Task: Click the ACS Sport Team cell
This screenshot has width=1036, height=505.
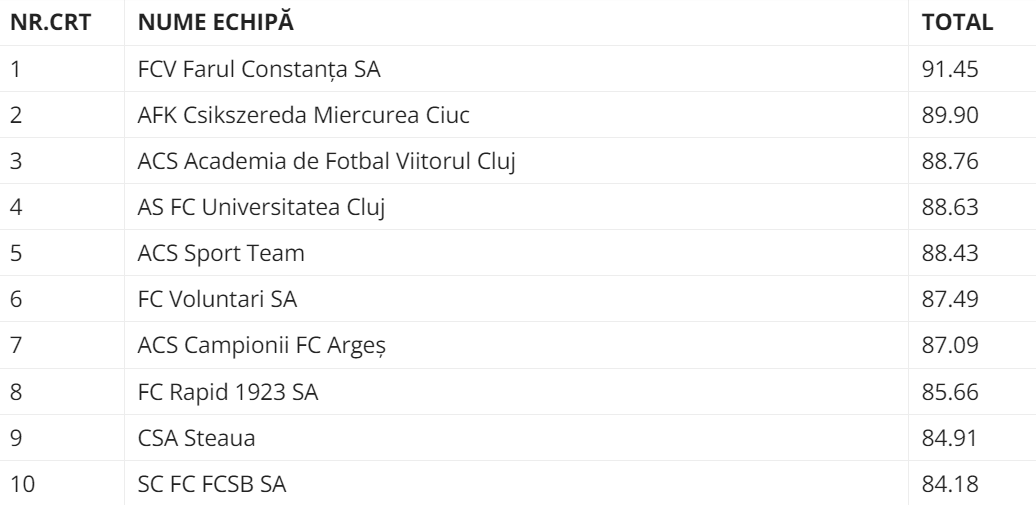Action: 221,254
